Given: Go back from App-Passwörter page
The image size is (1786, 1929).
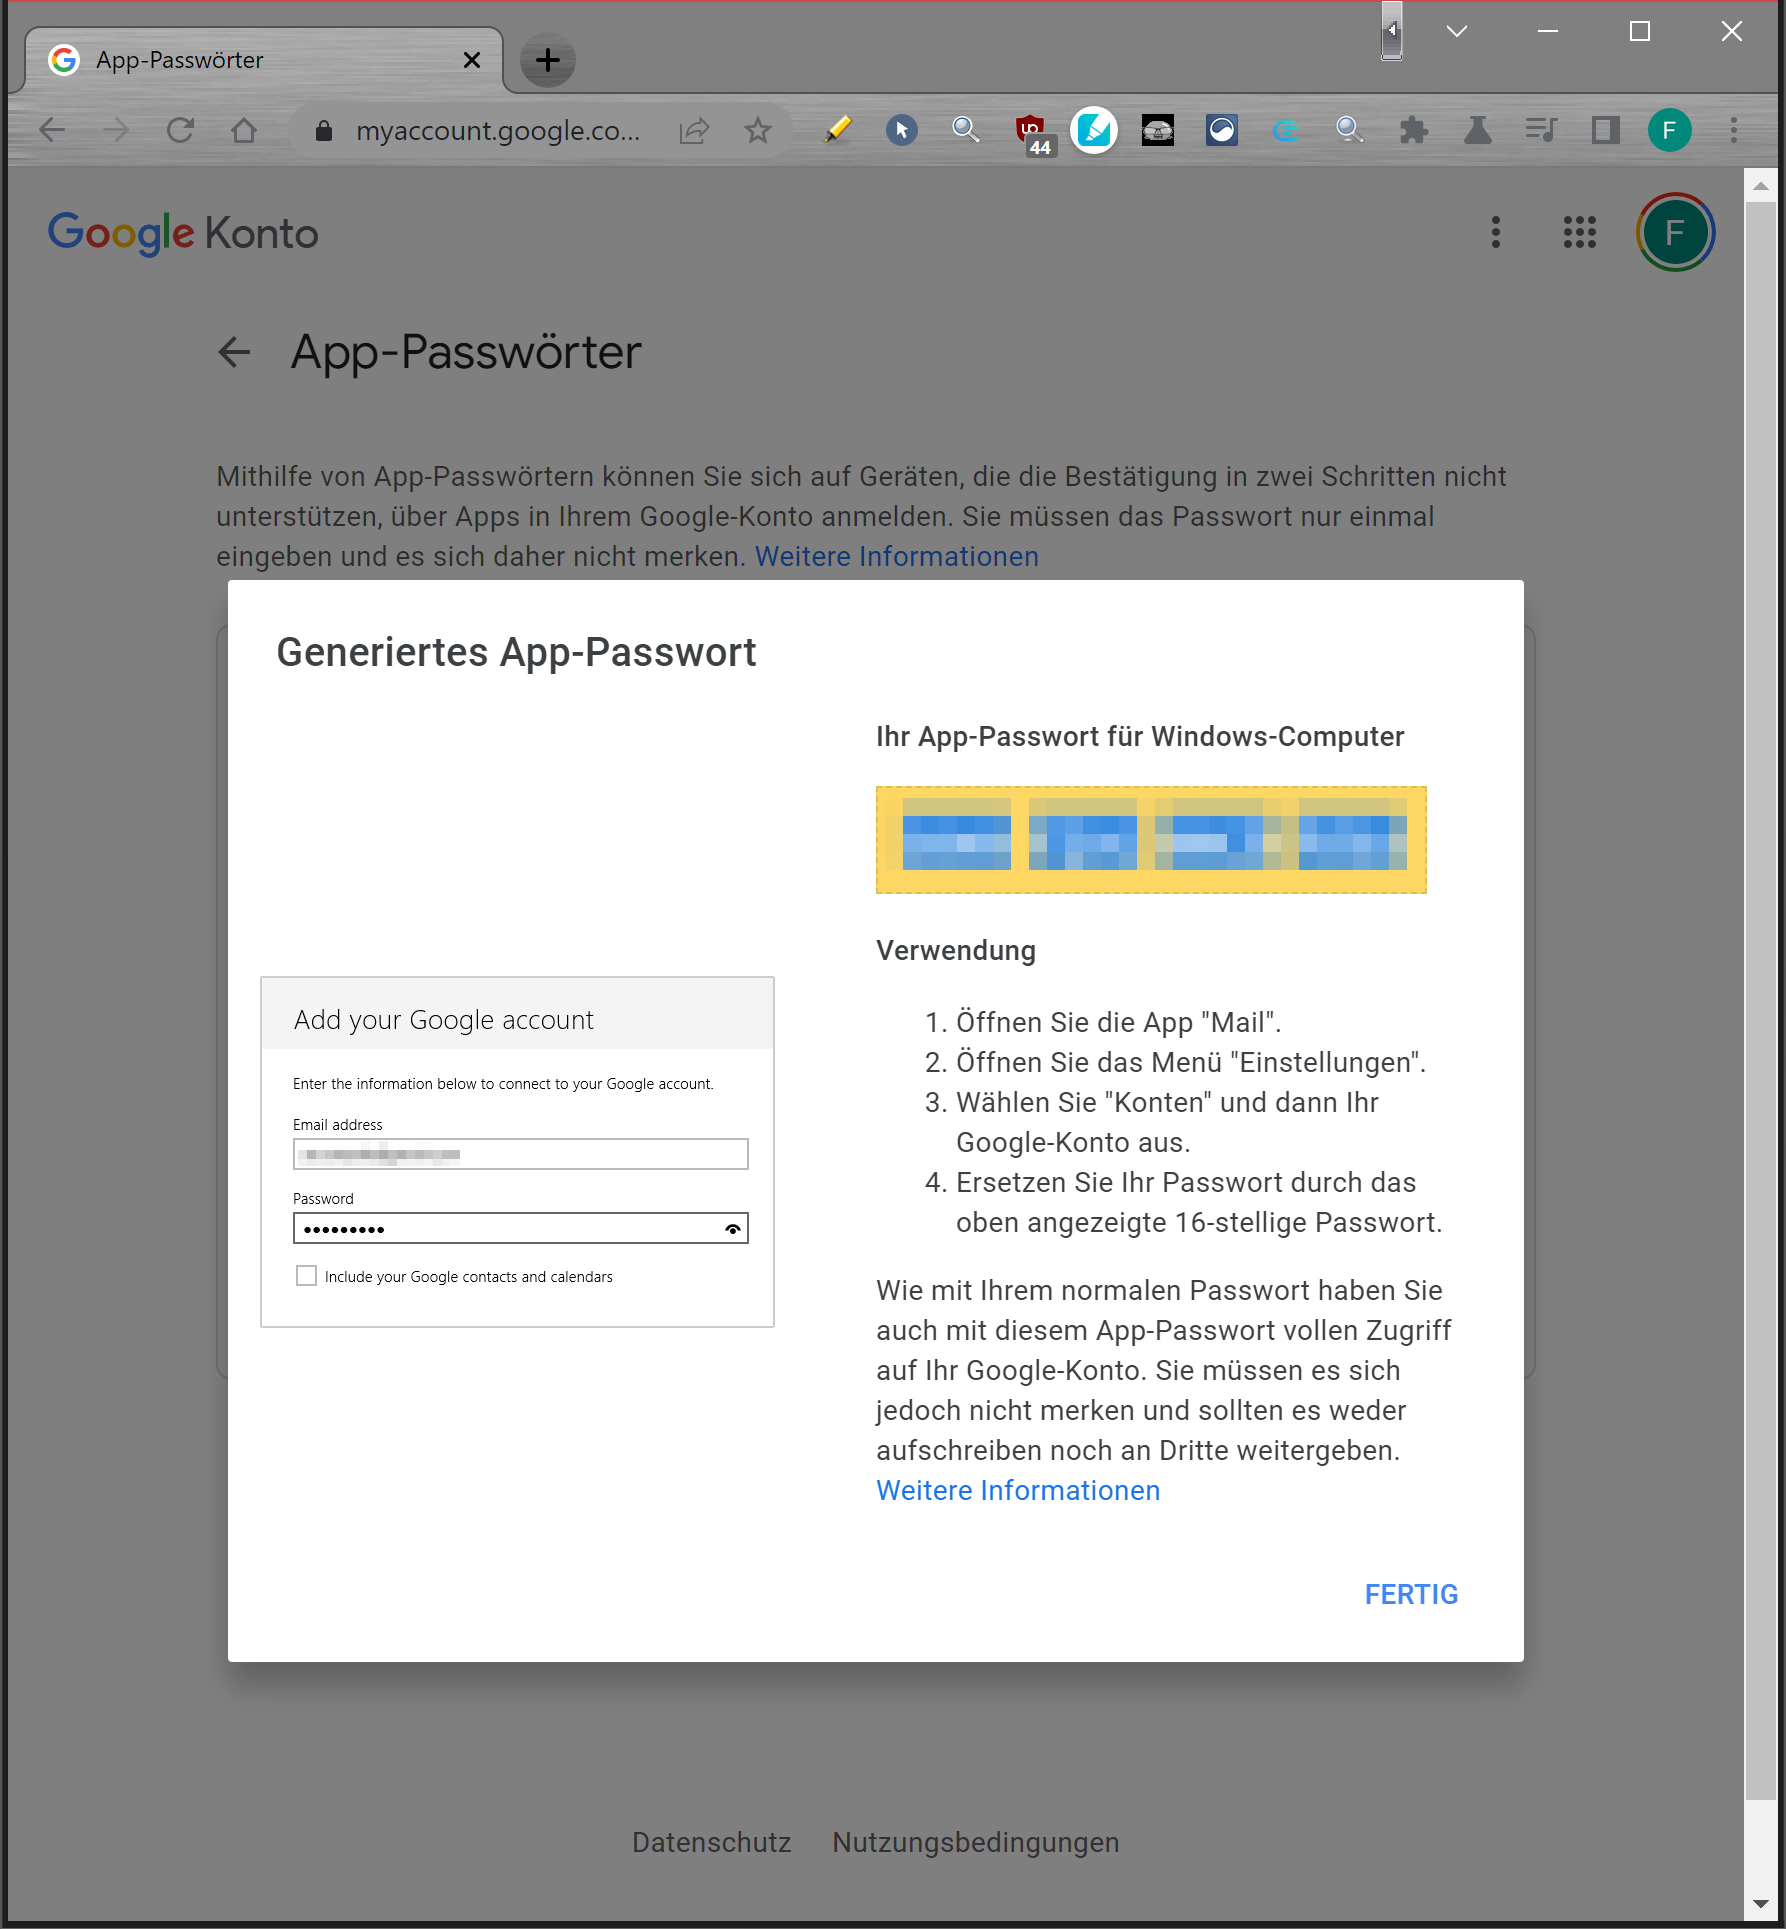Looking at the screenshot, I should pos(234,352).
